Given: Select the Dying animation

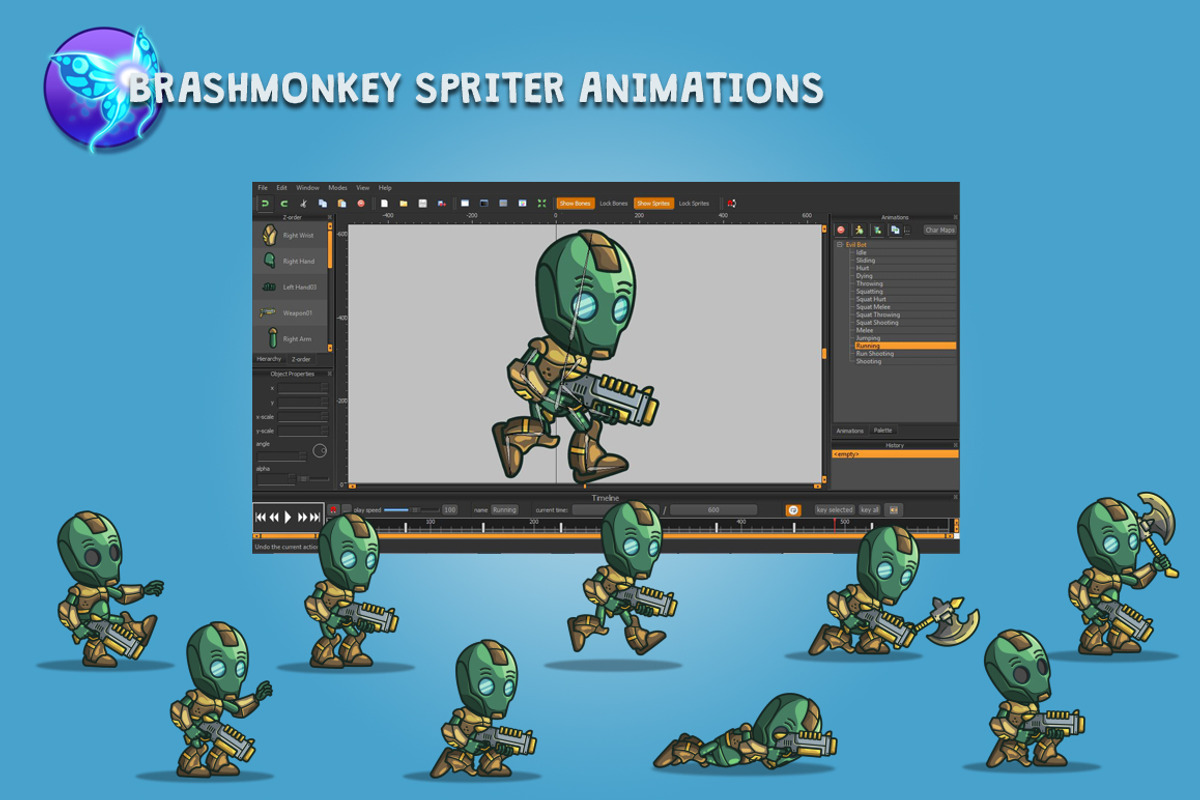Looking at the screenshot, I should click(905, 276).
